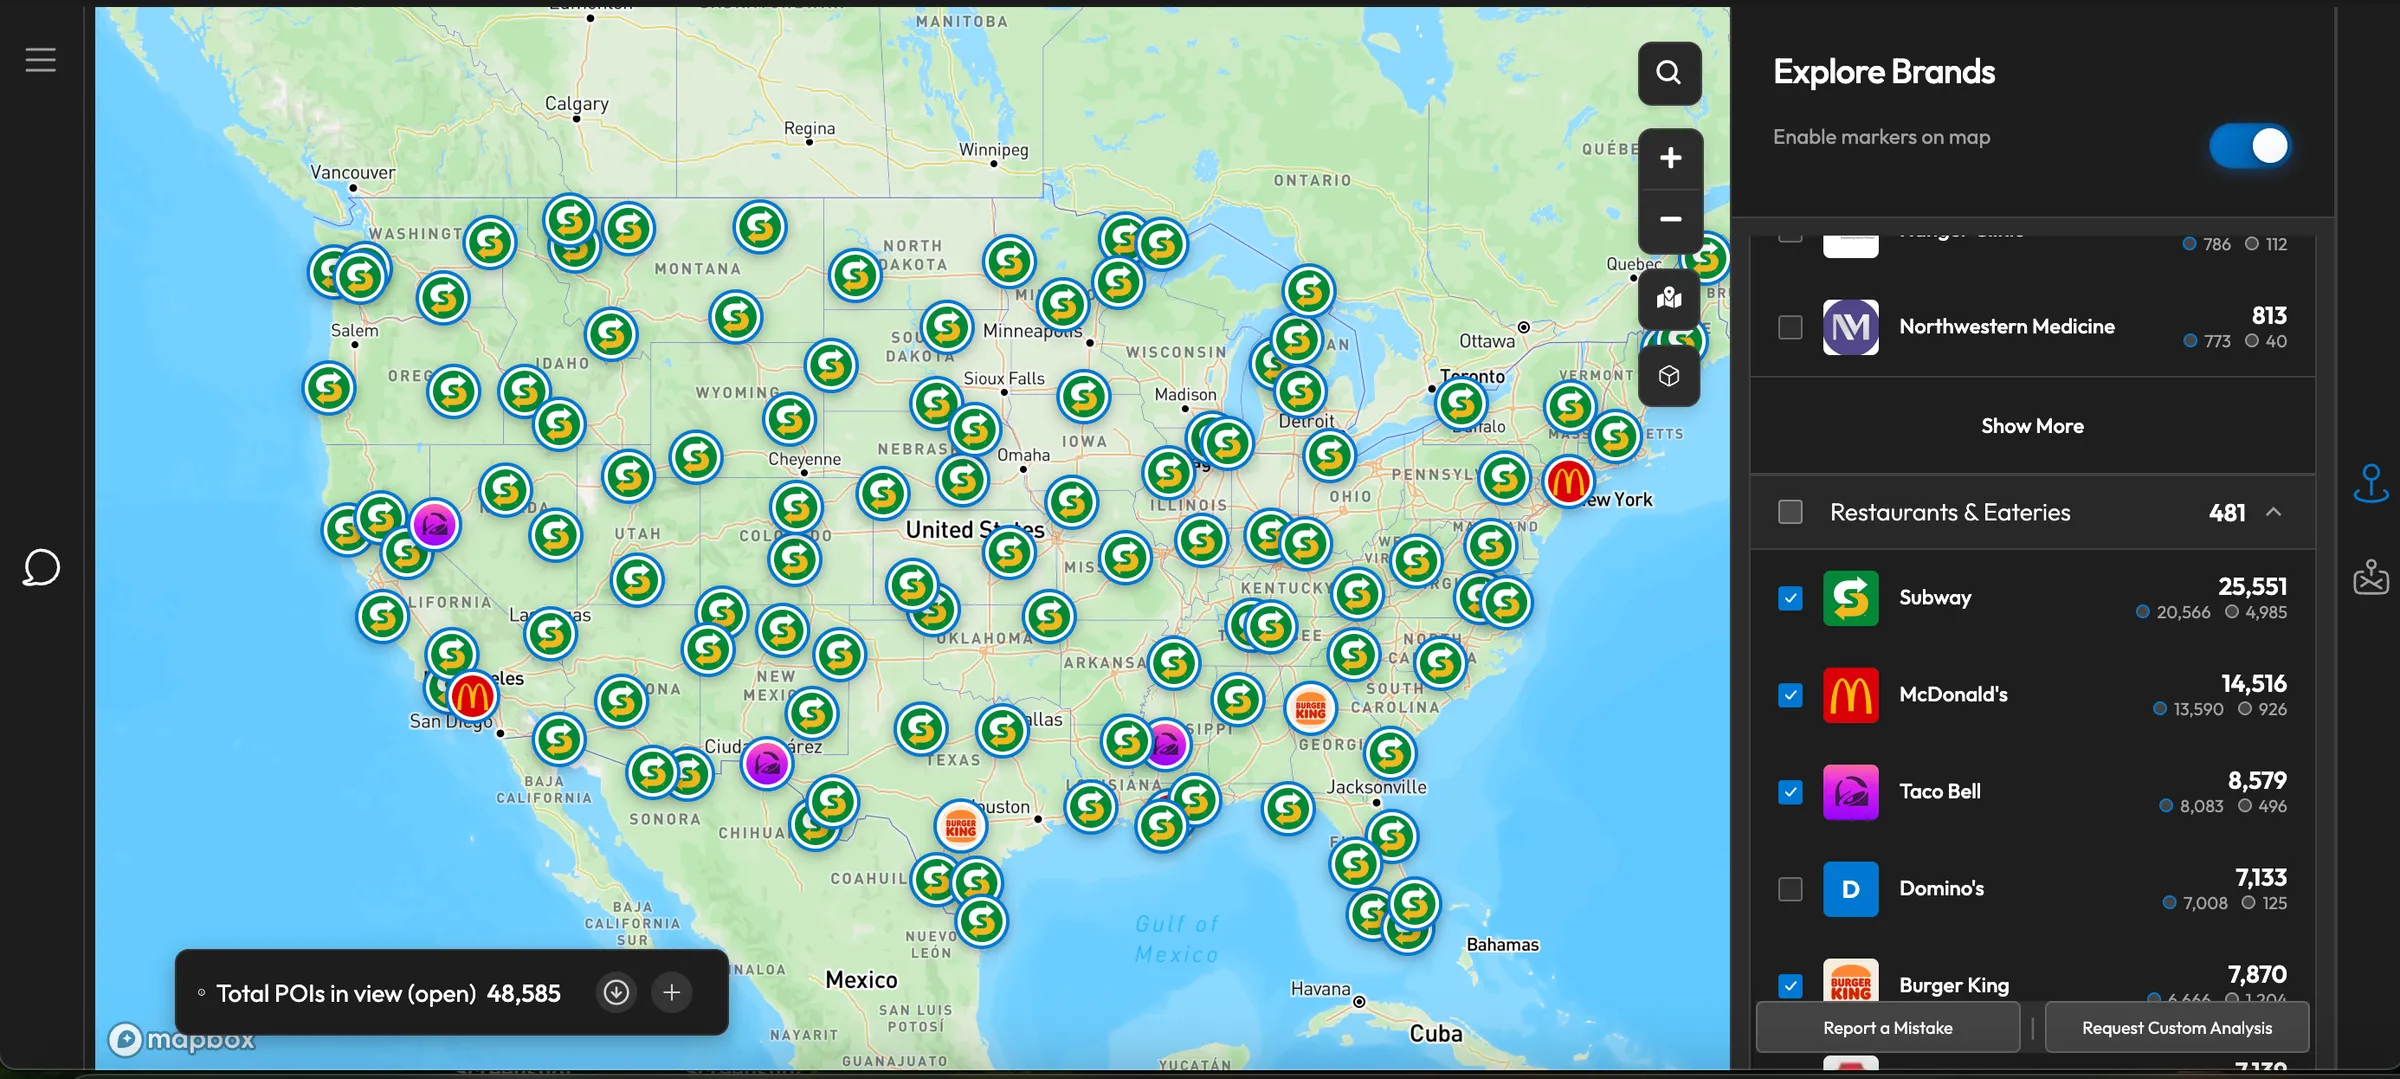Toggle the 3D cube view icon
The image size is (2400, 1079).
(x=1668, y=375)
